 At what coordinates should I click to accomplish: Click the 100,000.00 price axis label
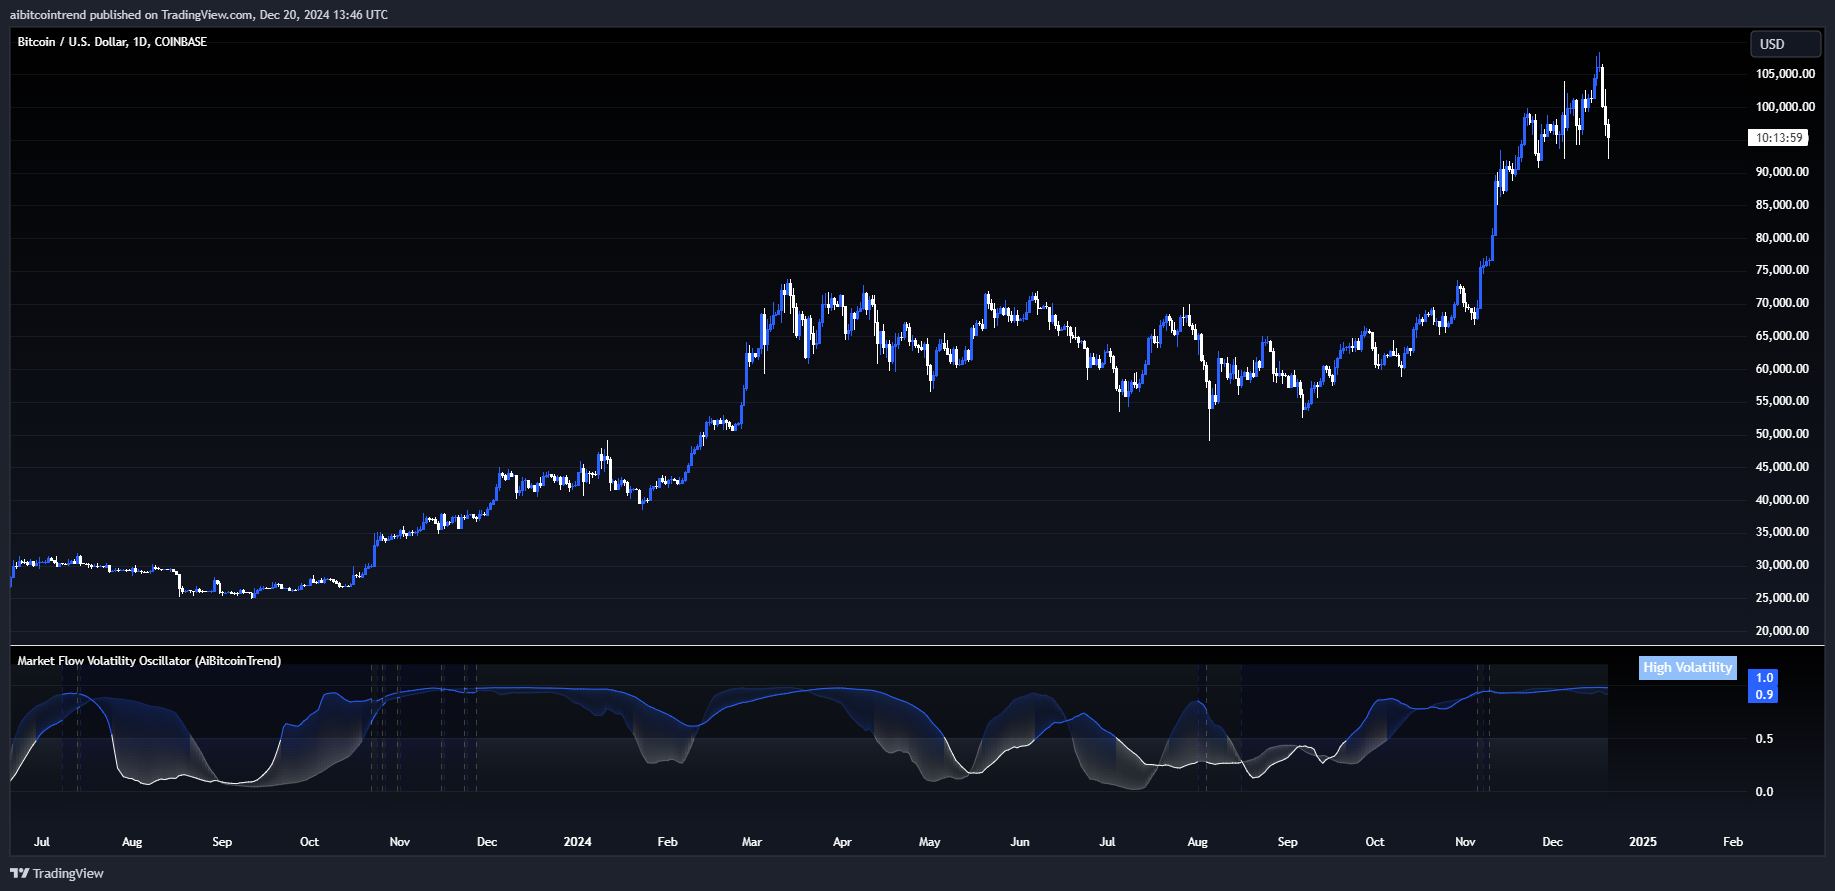coord(1785,107)
